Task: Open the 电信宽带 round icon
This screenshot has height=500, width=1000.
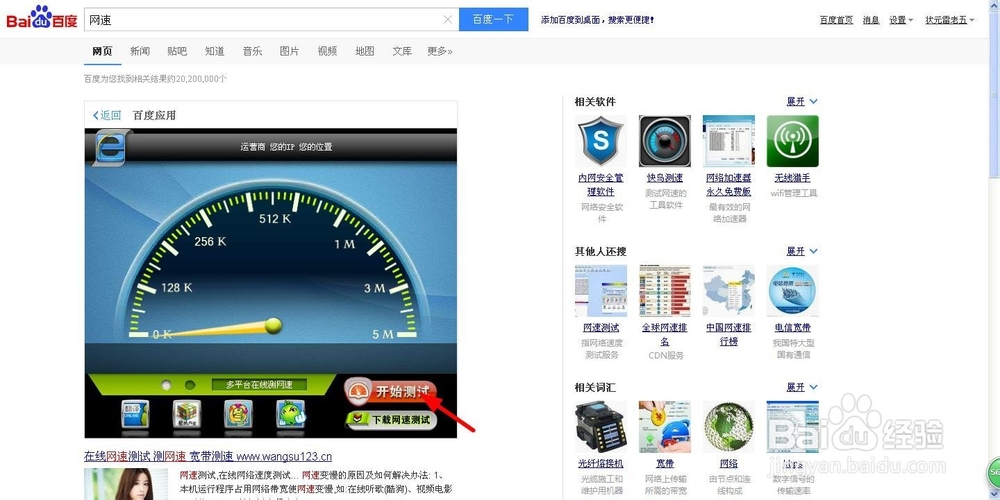Action: 792,291
